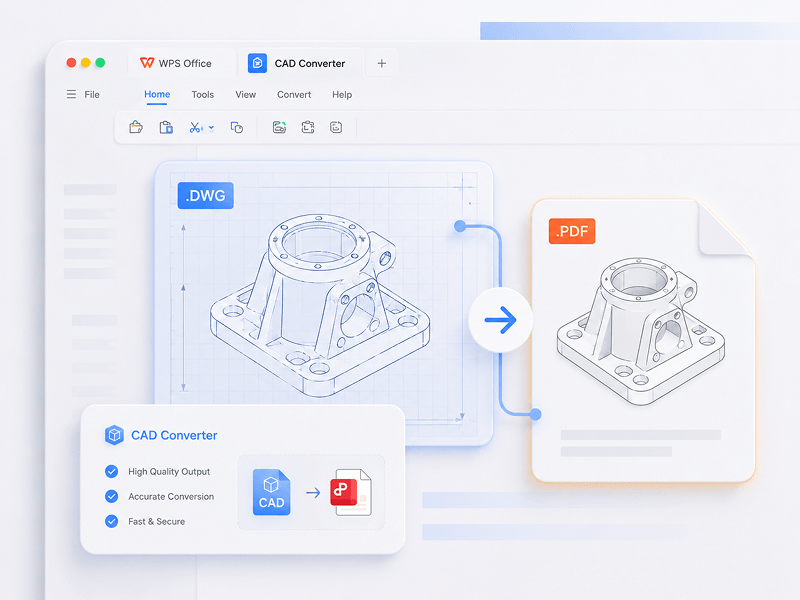
Task: Click the round blue arrow convert button
Action: [x=500, y=320]
